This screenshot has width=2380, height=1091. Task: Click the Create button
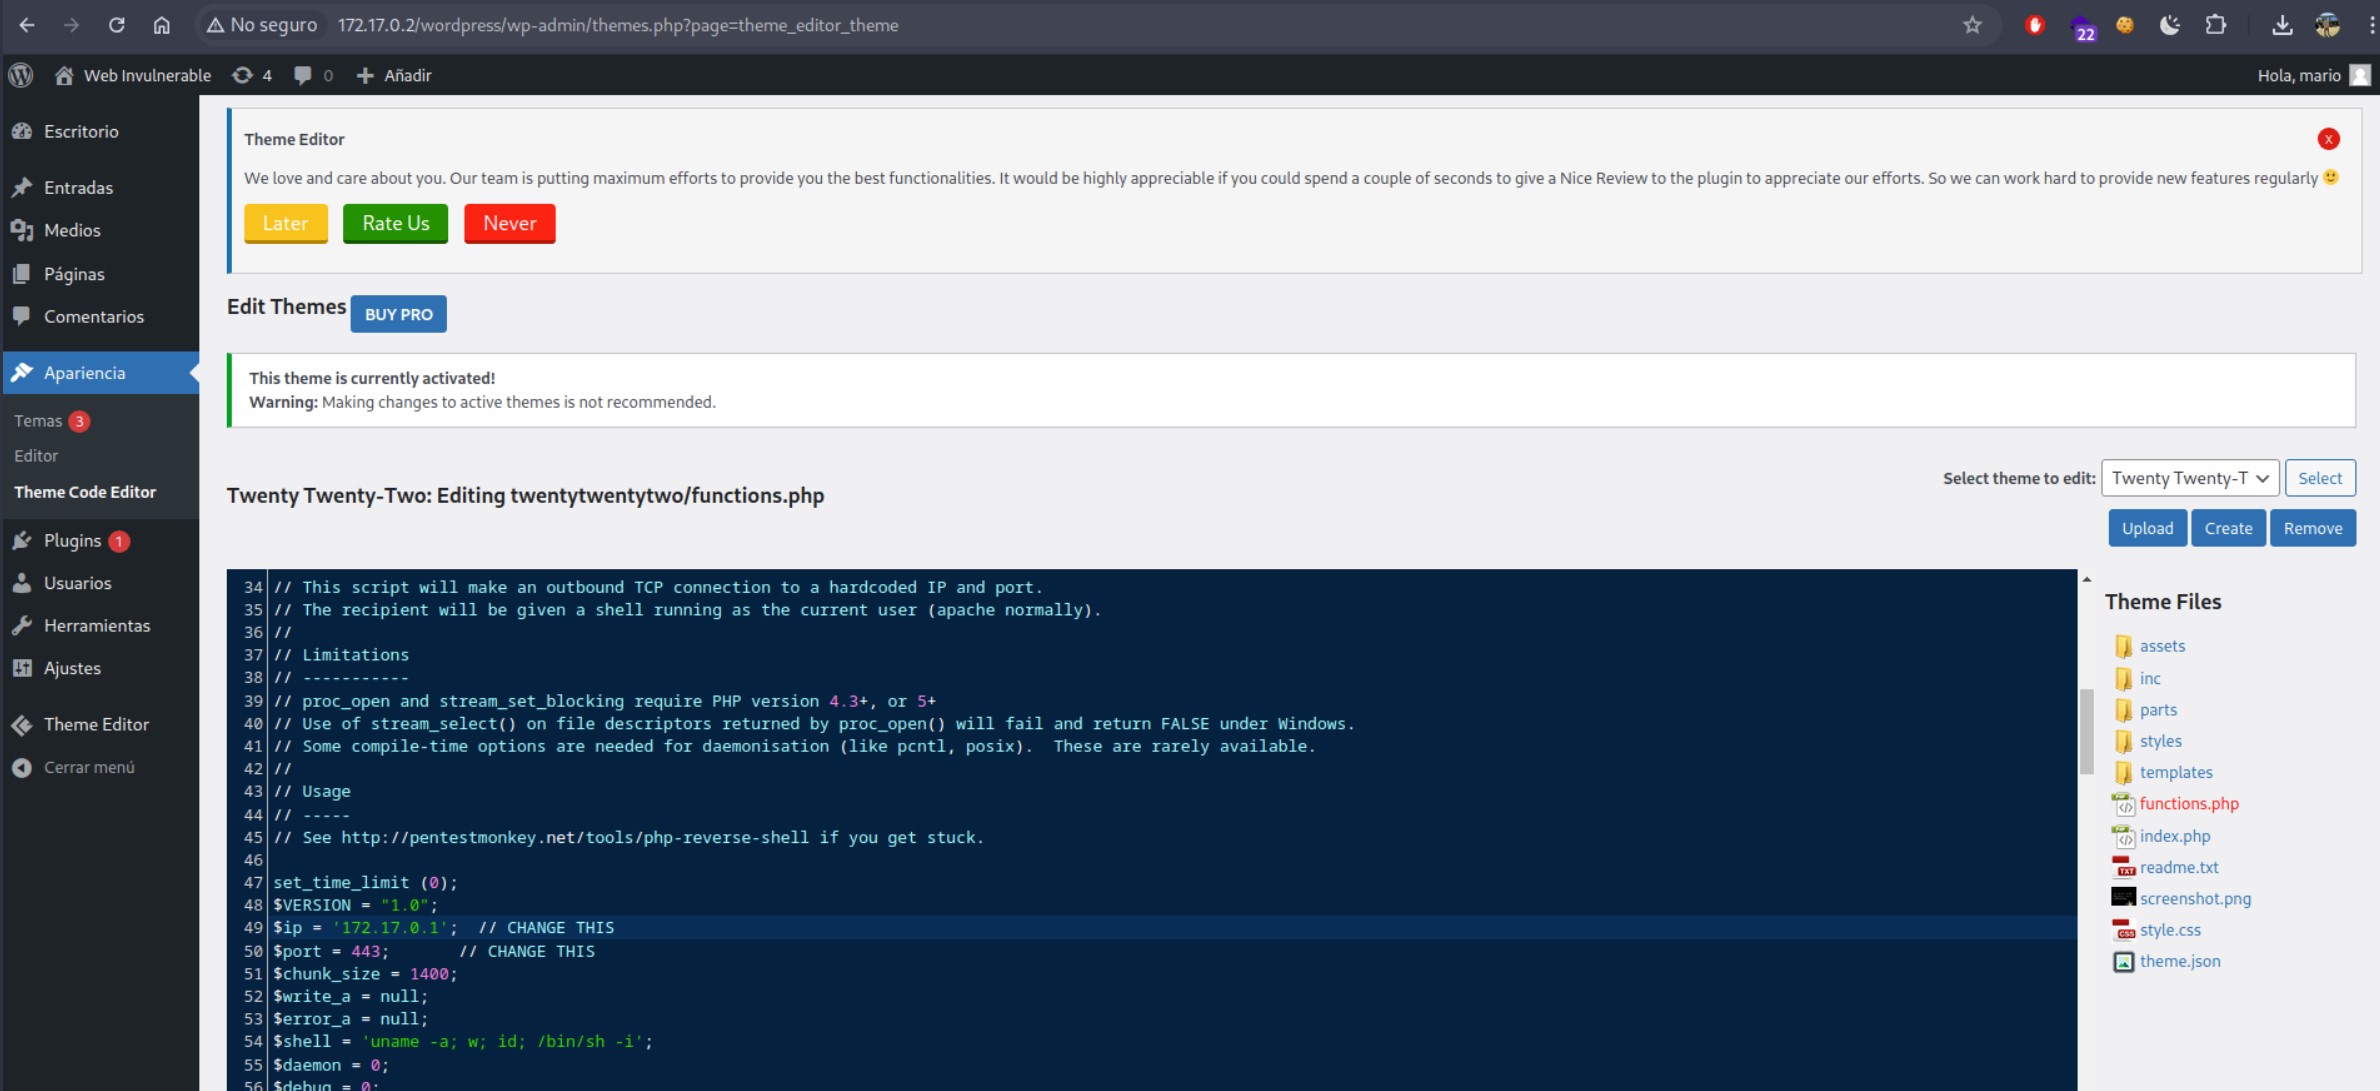click(2228, 528)
